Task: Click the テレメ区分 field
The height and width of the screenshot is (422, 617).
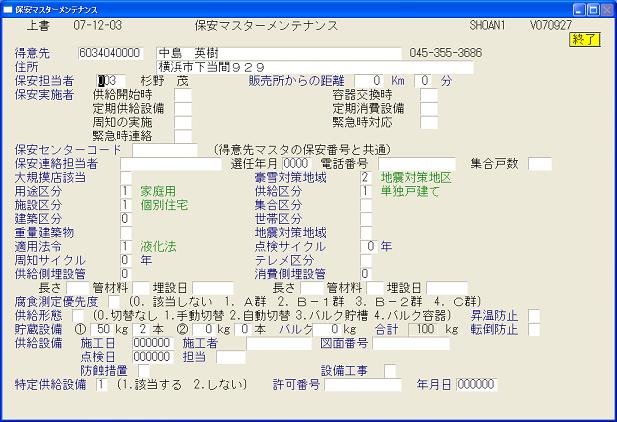Action: point(366,261)
